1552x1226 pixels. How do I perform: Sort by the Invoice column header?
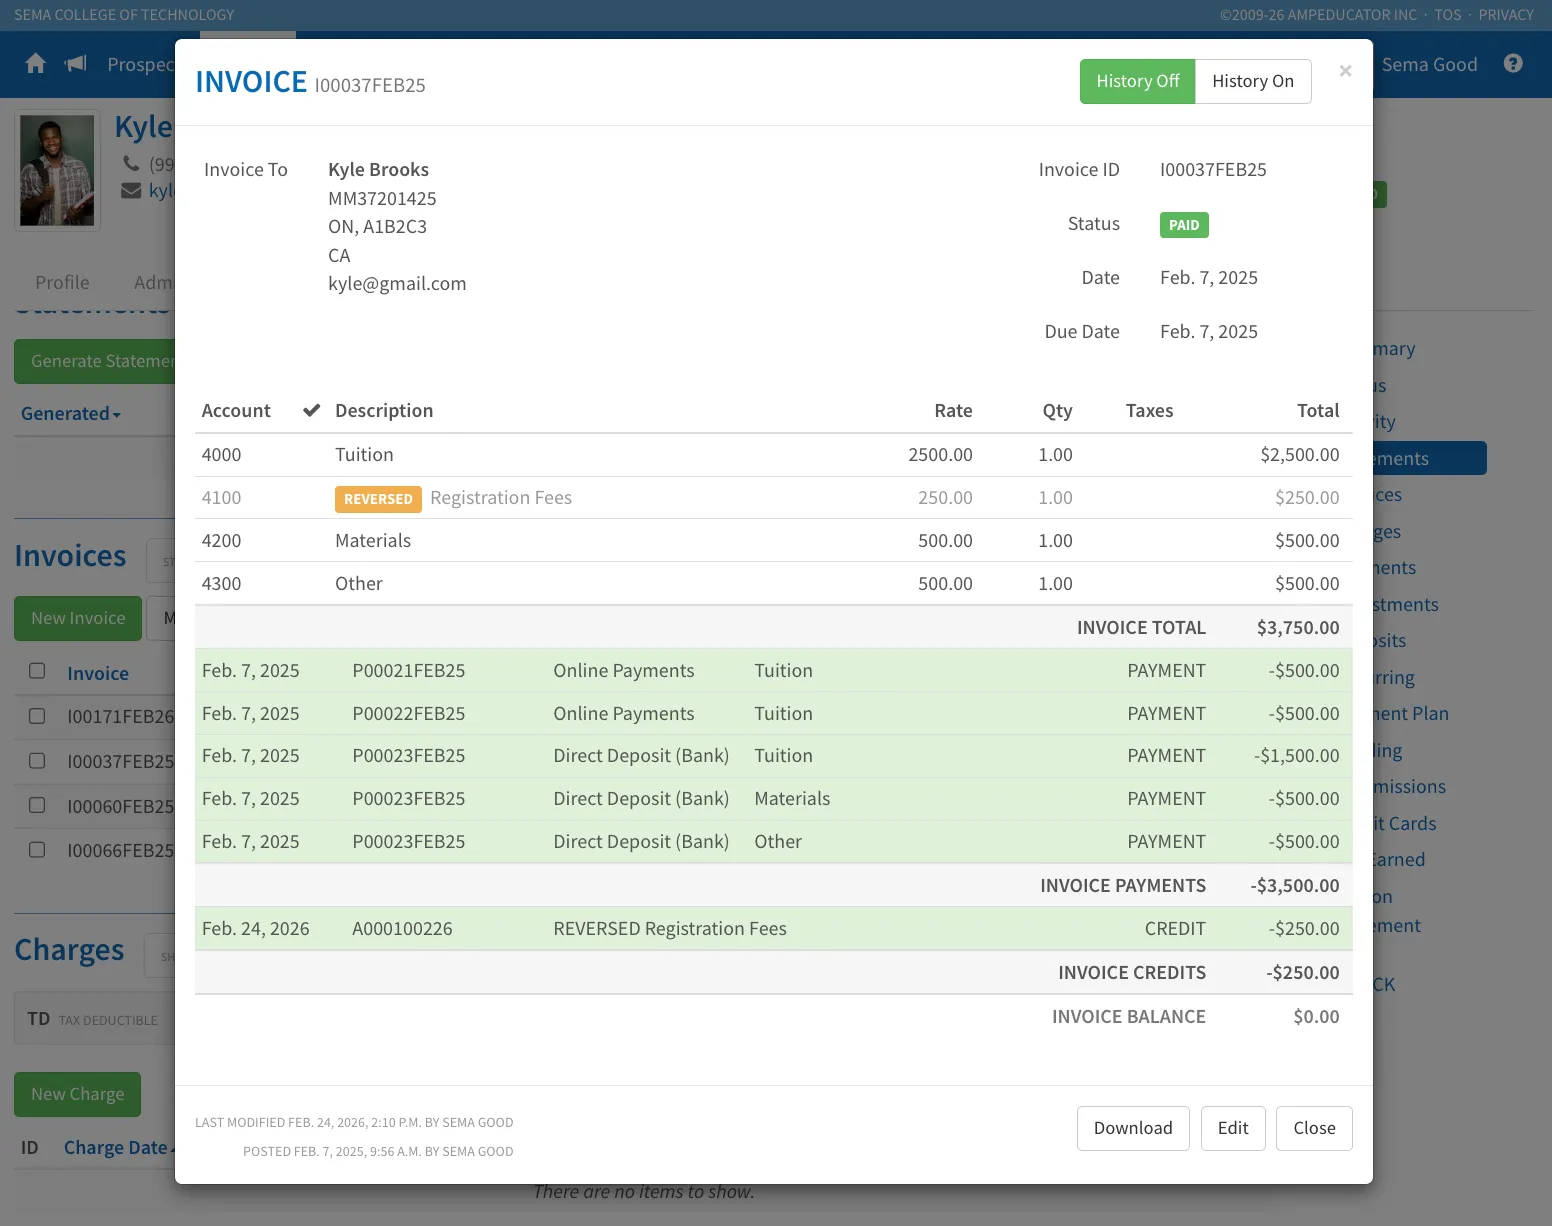coord(98,673)
